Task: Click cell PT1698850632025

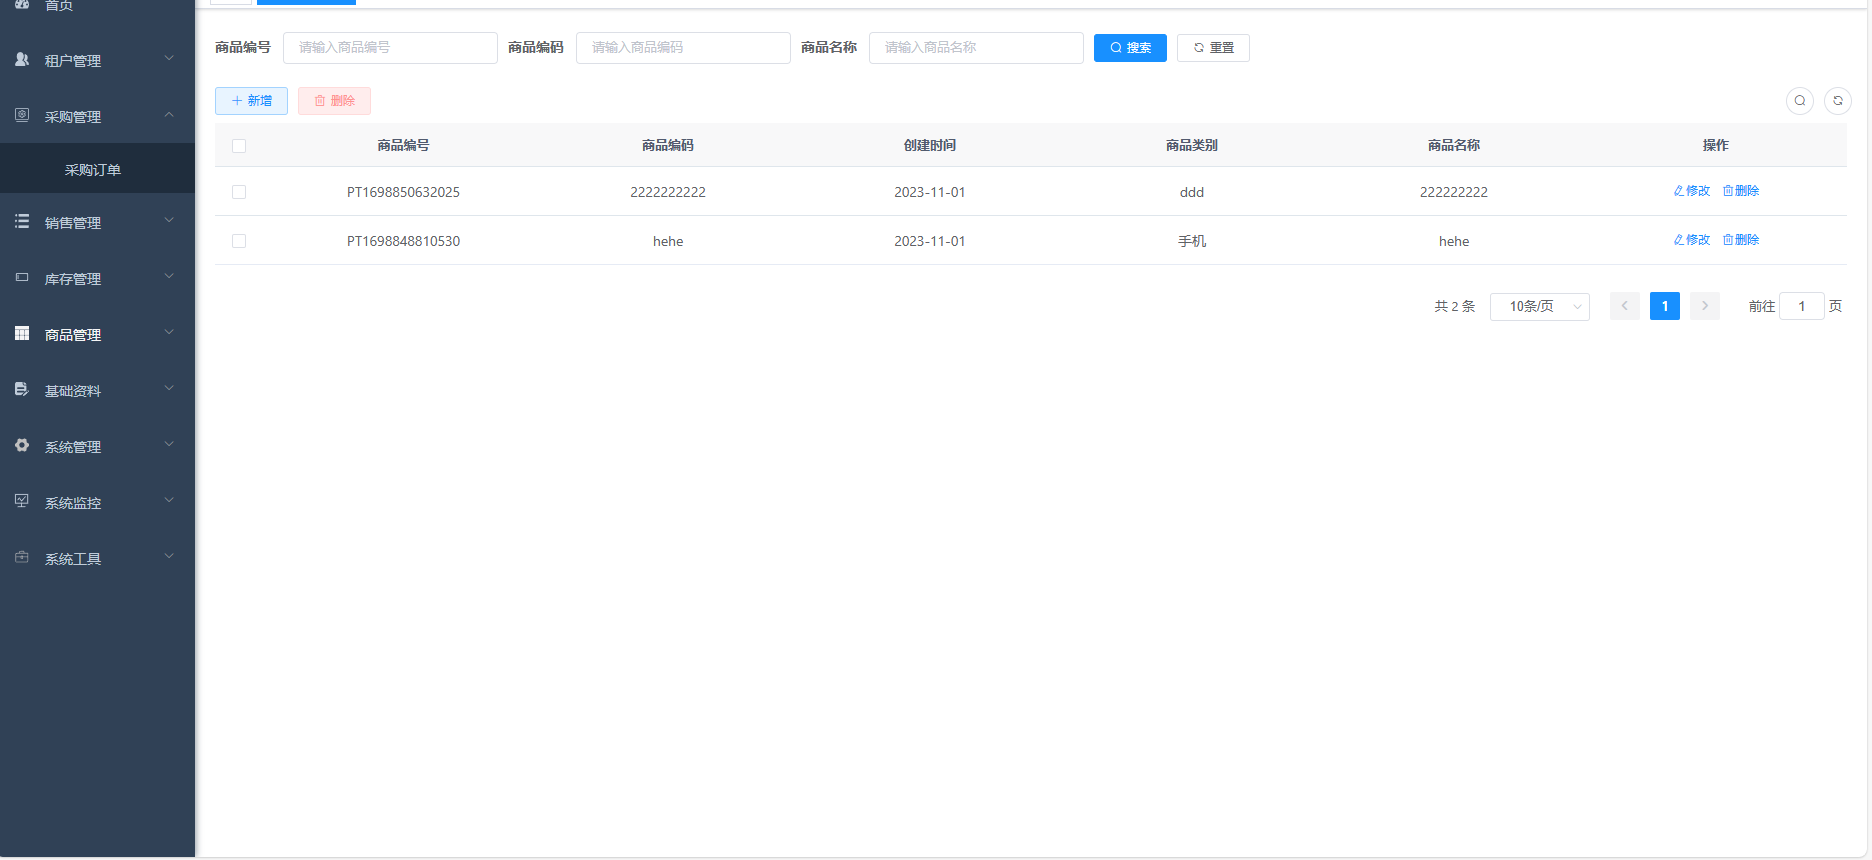Action: pyautogui.click(x=403, y=192)
